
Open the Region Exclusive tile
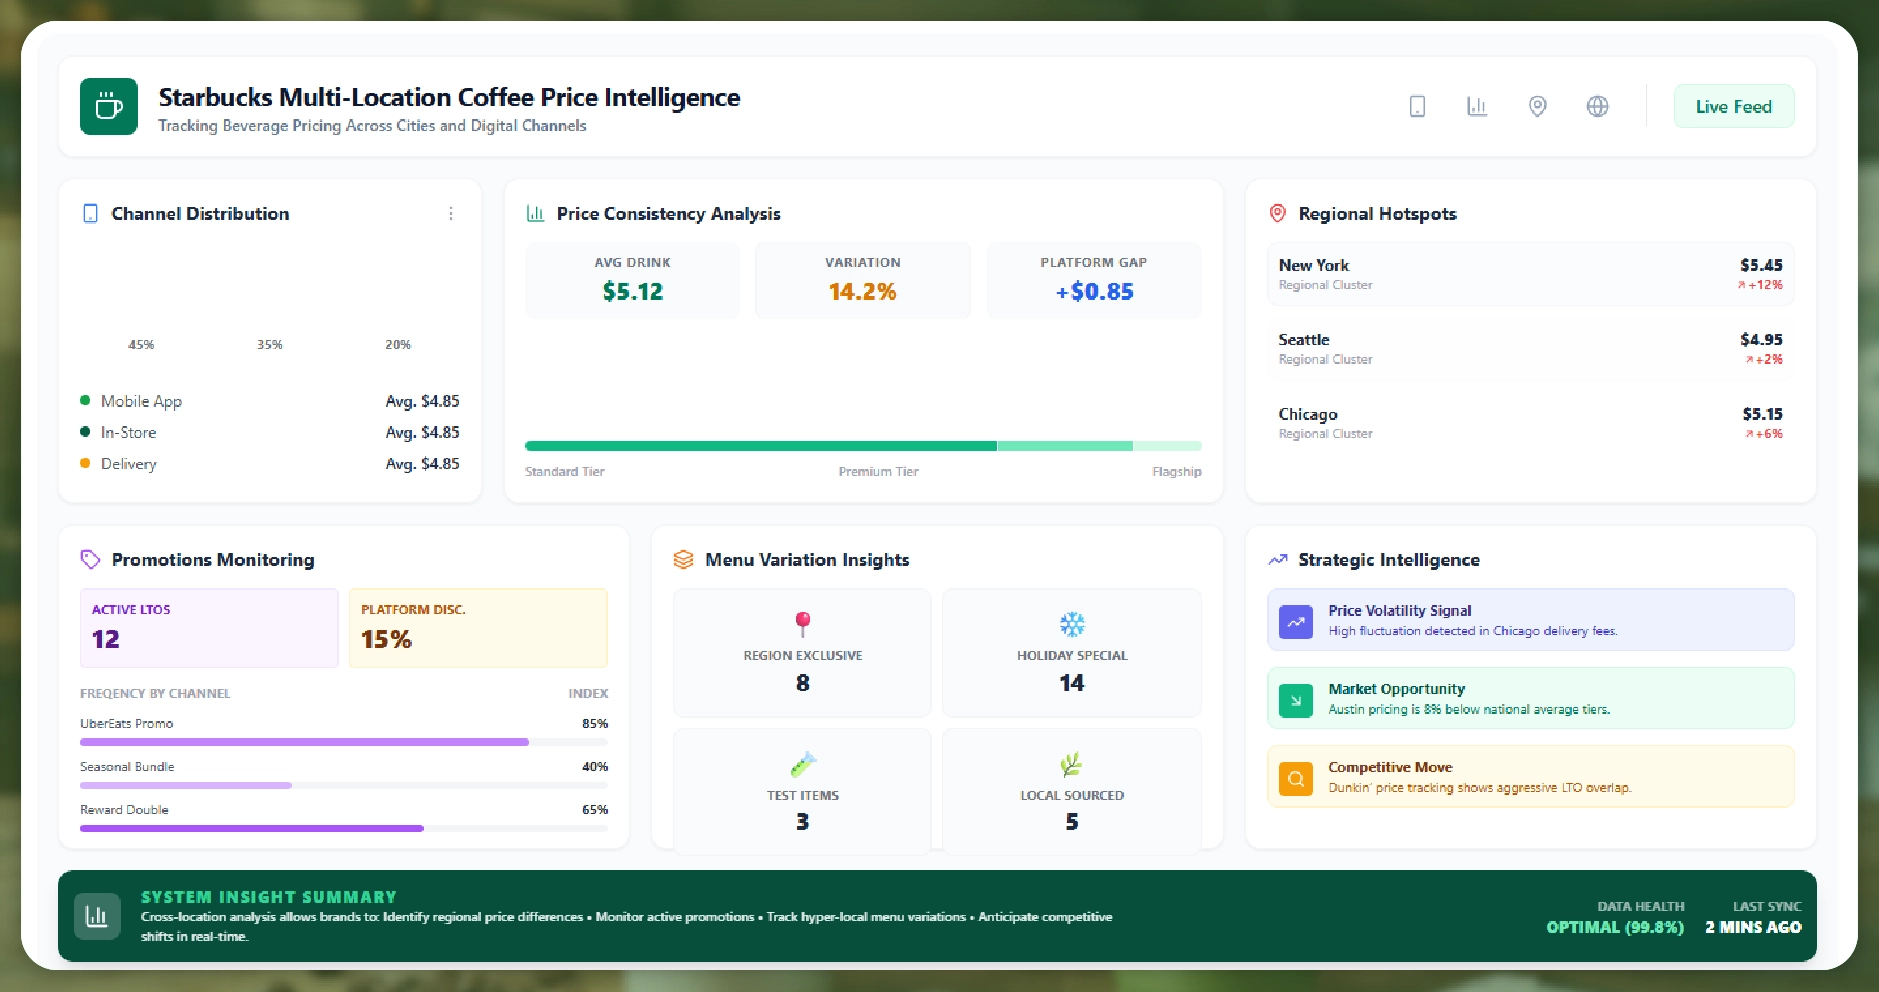802,653
